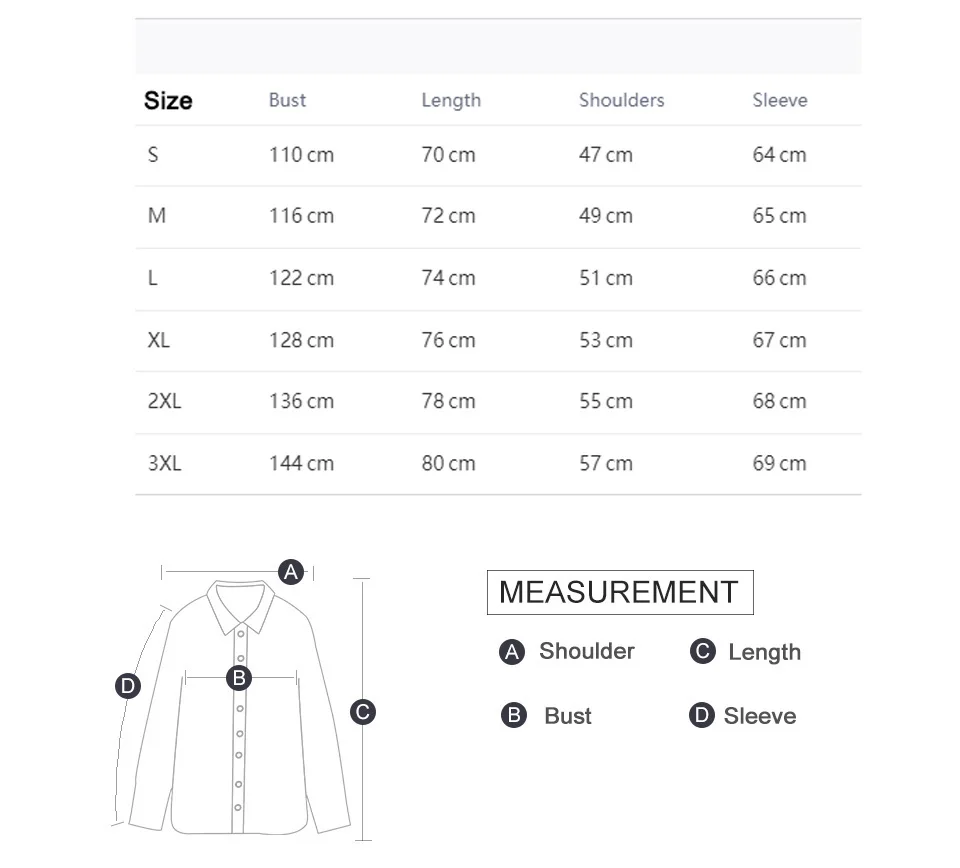This screenshot has width=960, height=868.
Task: Click the C marker beside shirt length line
Action: coord(362,712)
